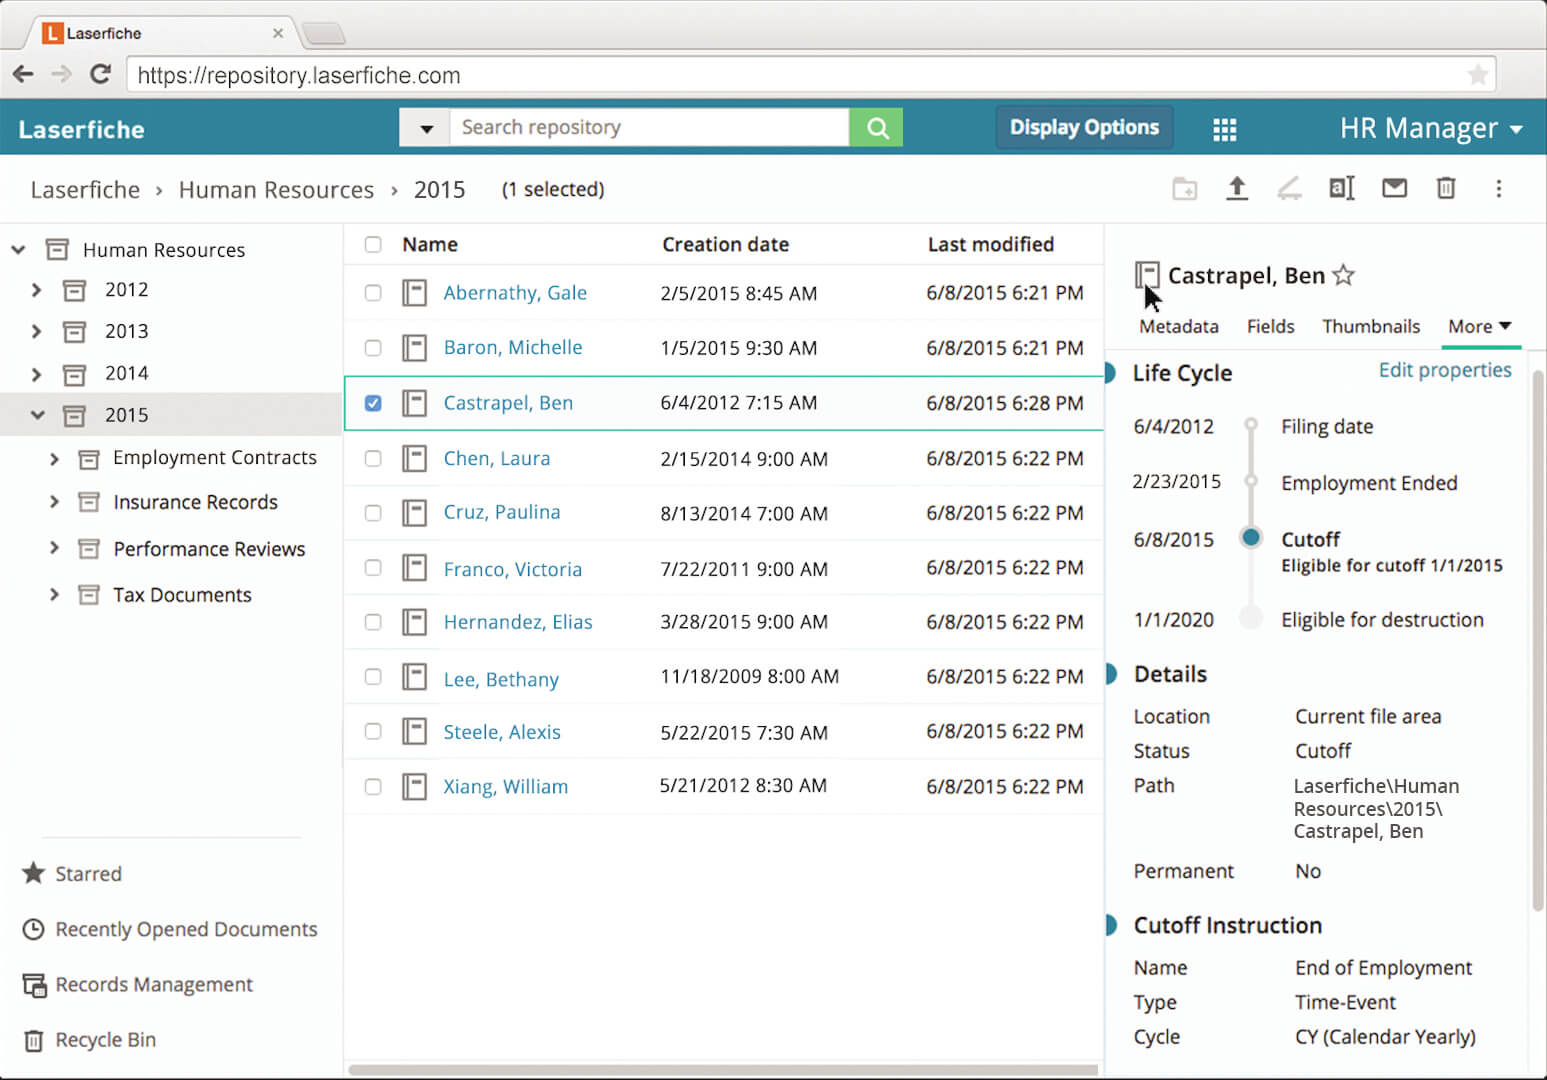Click the email envelope icon
Viewport: 1547px width, 1080px height.
tap(1394, 188)
